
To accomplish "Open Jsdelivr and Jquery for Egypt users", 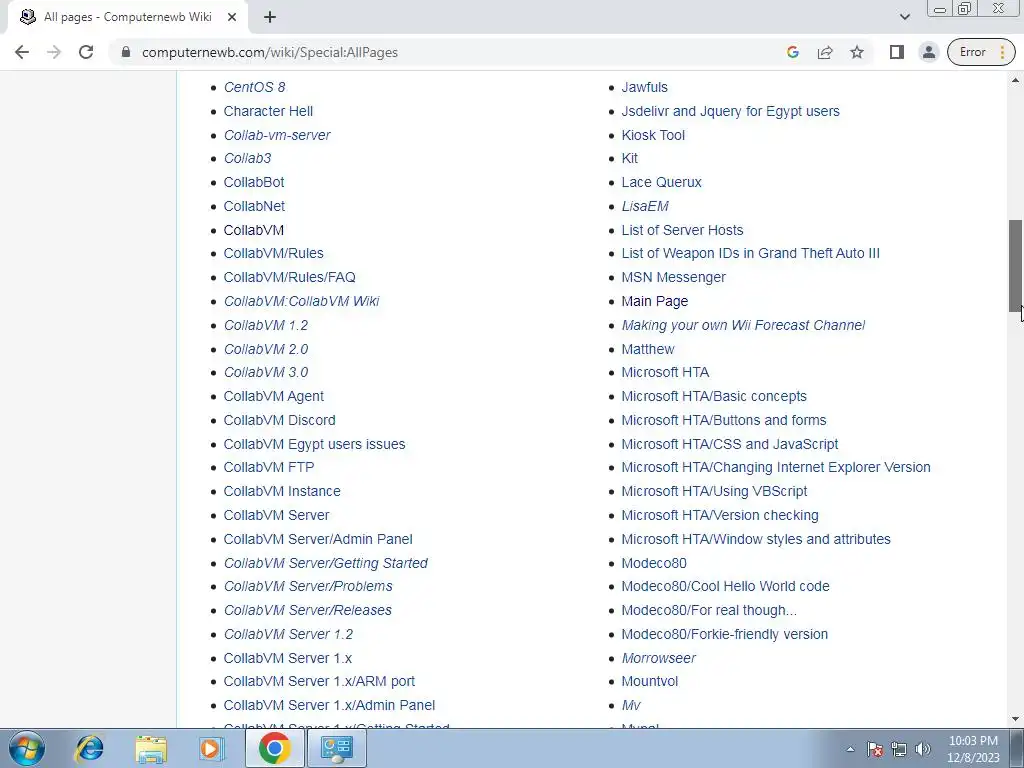I will pyautogui.click(x=730, y=111).
